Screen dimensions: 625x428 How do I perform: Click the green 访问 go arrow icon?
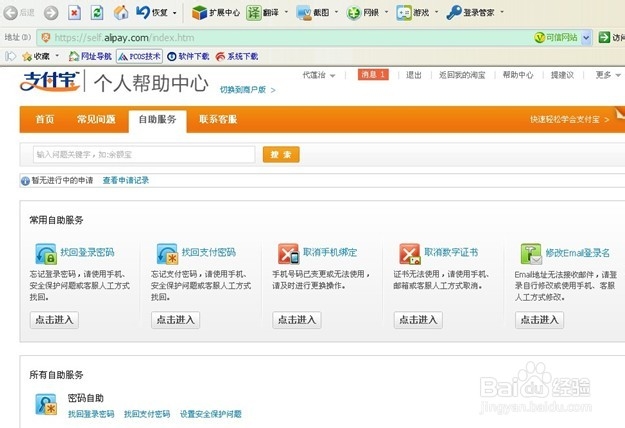pos(604,37)
